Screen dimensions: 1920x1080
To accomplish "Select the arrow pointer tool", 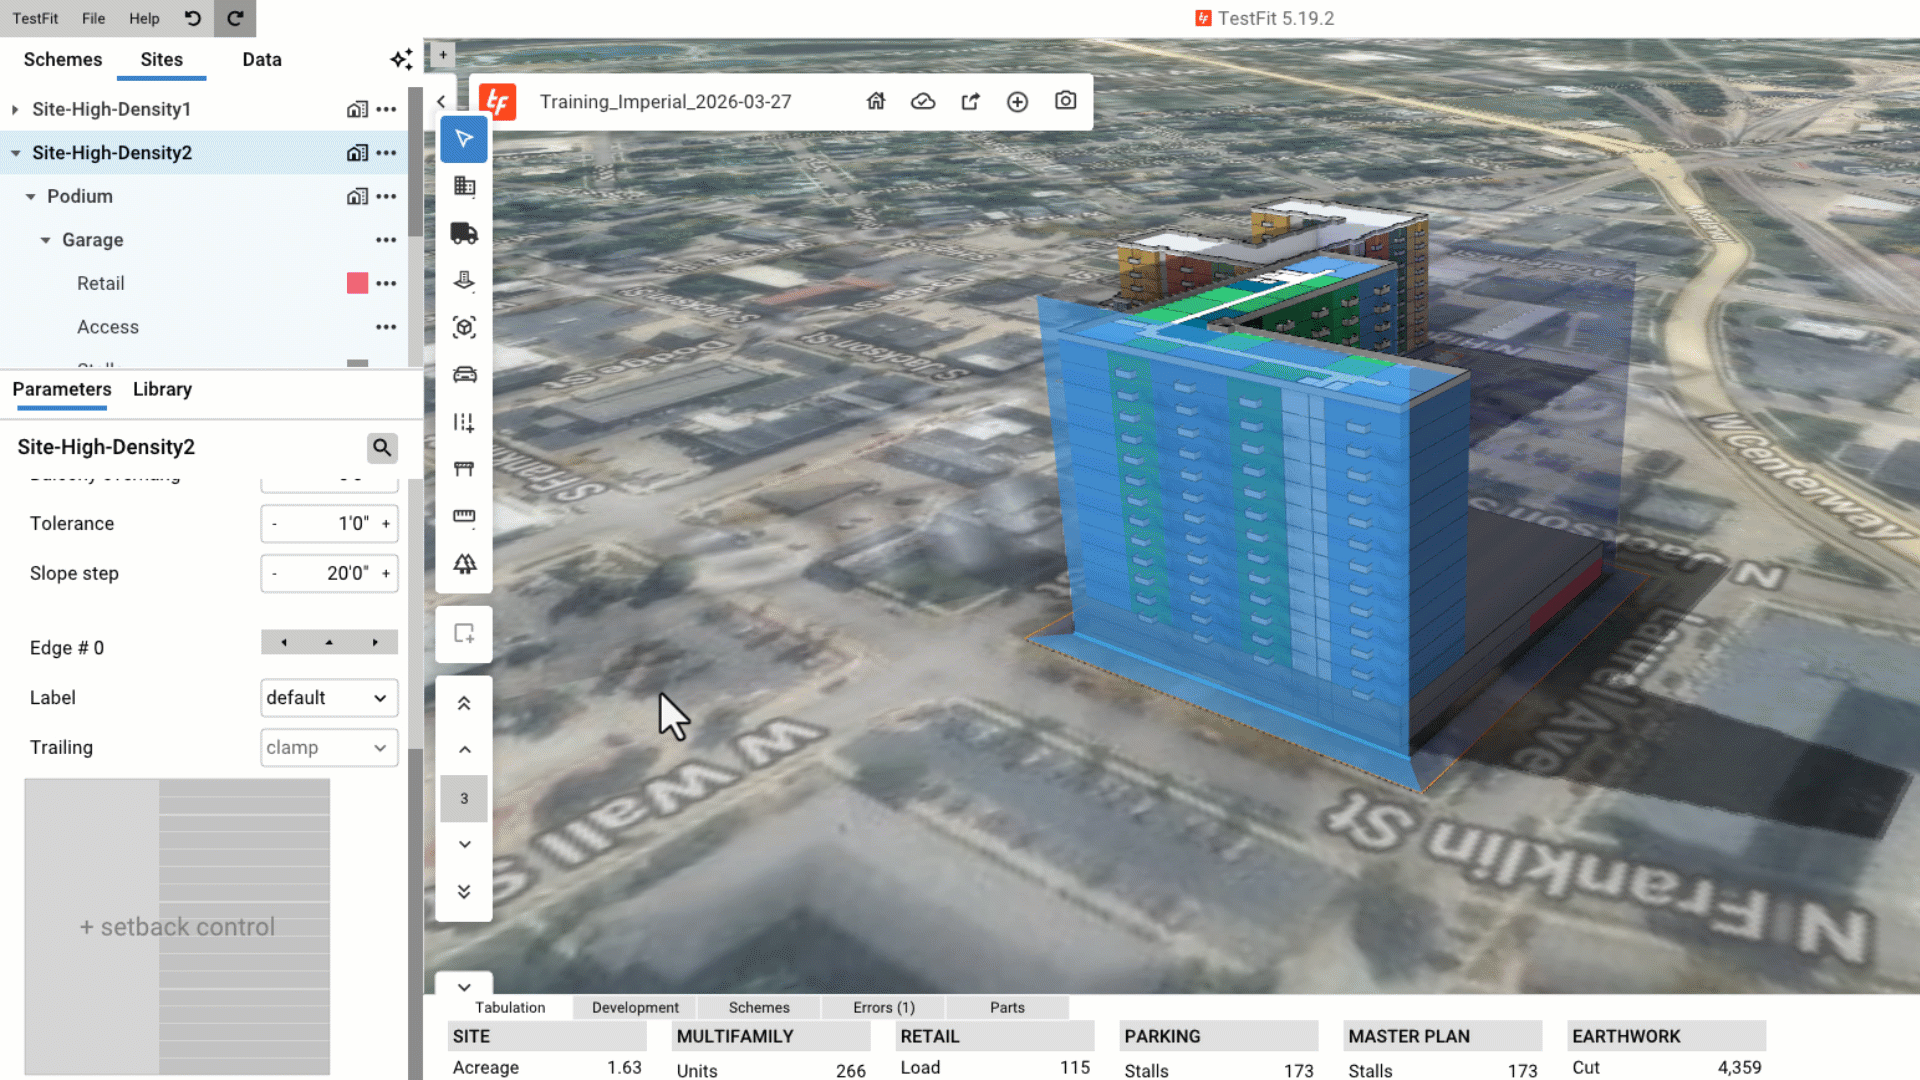I will (x=464, y=139).
